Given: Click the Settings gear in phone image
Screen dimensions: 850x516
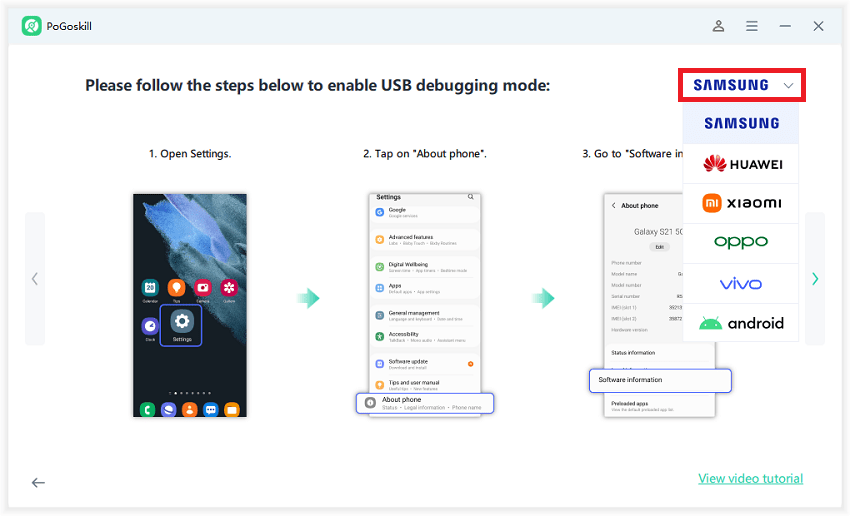Looking at the screenshot, I should pos(181,324).
